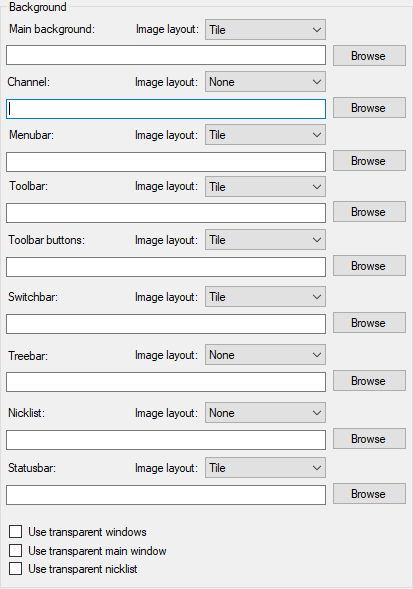Image resolution: width=413 pixels, height=589 pixels.
Task: Open Nicklist image layout dropdown
Action: [x=265, y=413]
